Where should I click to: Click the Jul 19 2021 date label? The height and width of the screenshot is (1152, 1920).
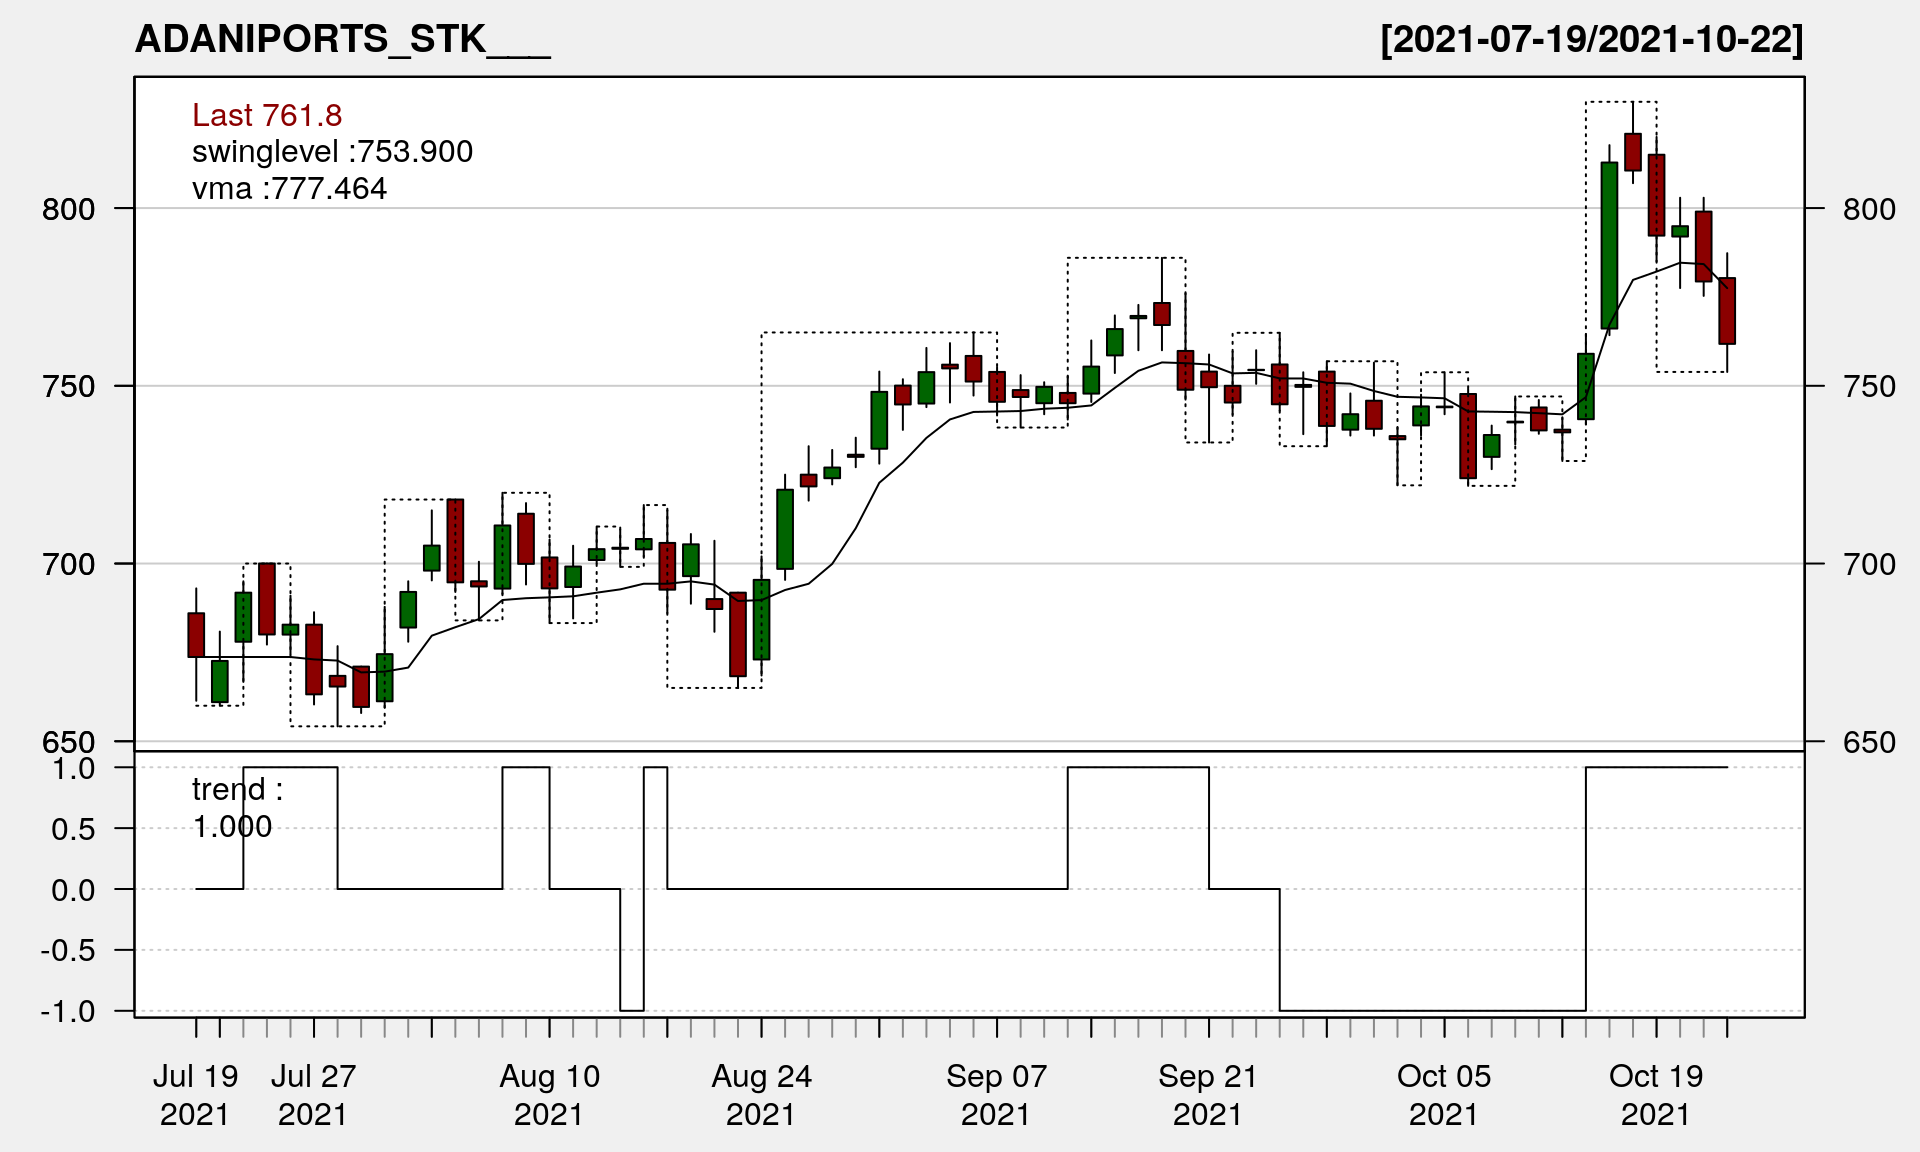point(195,1094)
